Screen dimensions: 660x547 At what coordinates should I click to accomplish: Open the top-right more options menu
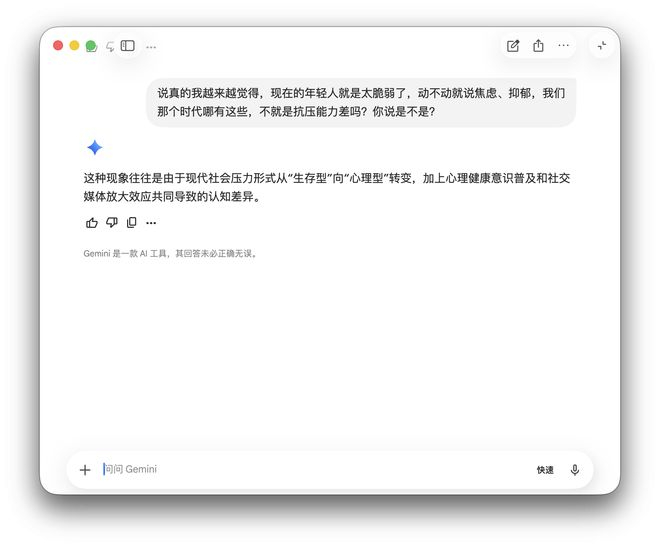pos(564,45)
